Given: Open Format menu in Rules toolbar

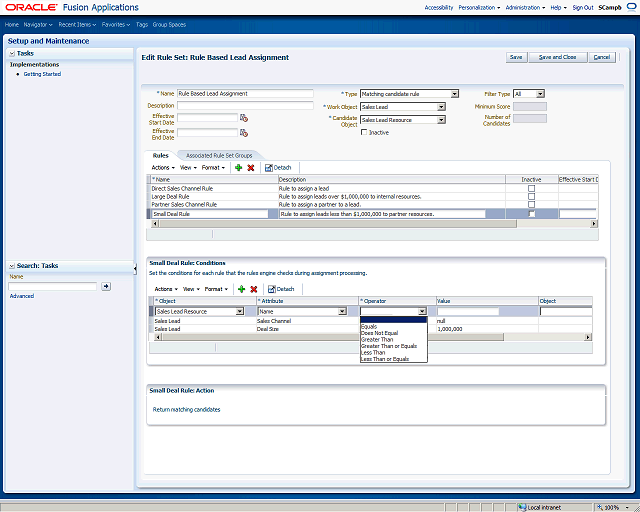Looking at the screenshot, I should coord(213,167).
